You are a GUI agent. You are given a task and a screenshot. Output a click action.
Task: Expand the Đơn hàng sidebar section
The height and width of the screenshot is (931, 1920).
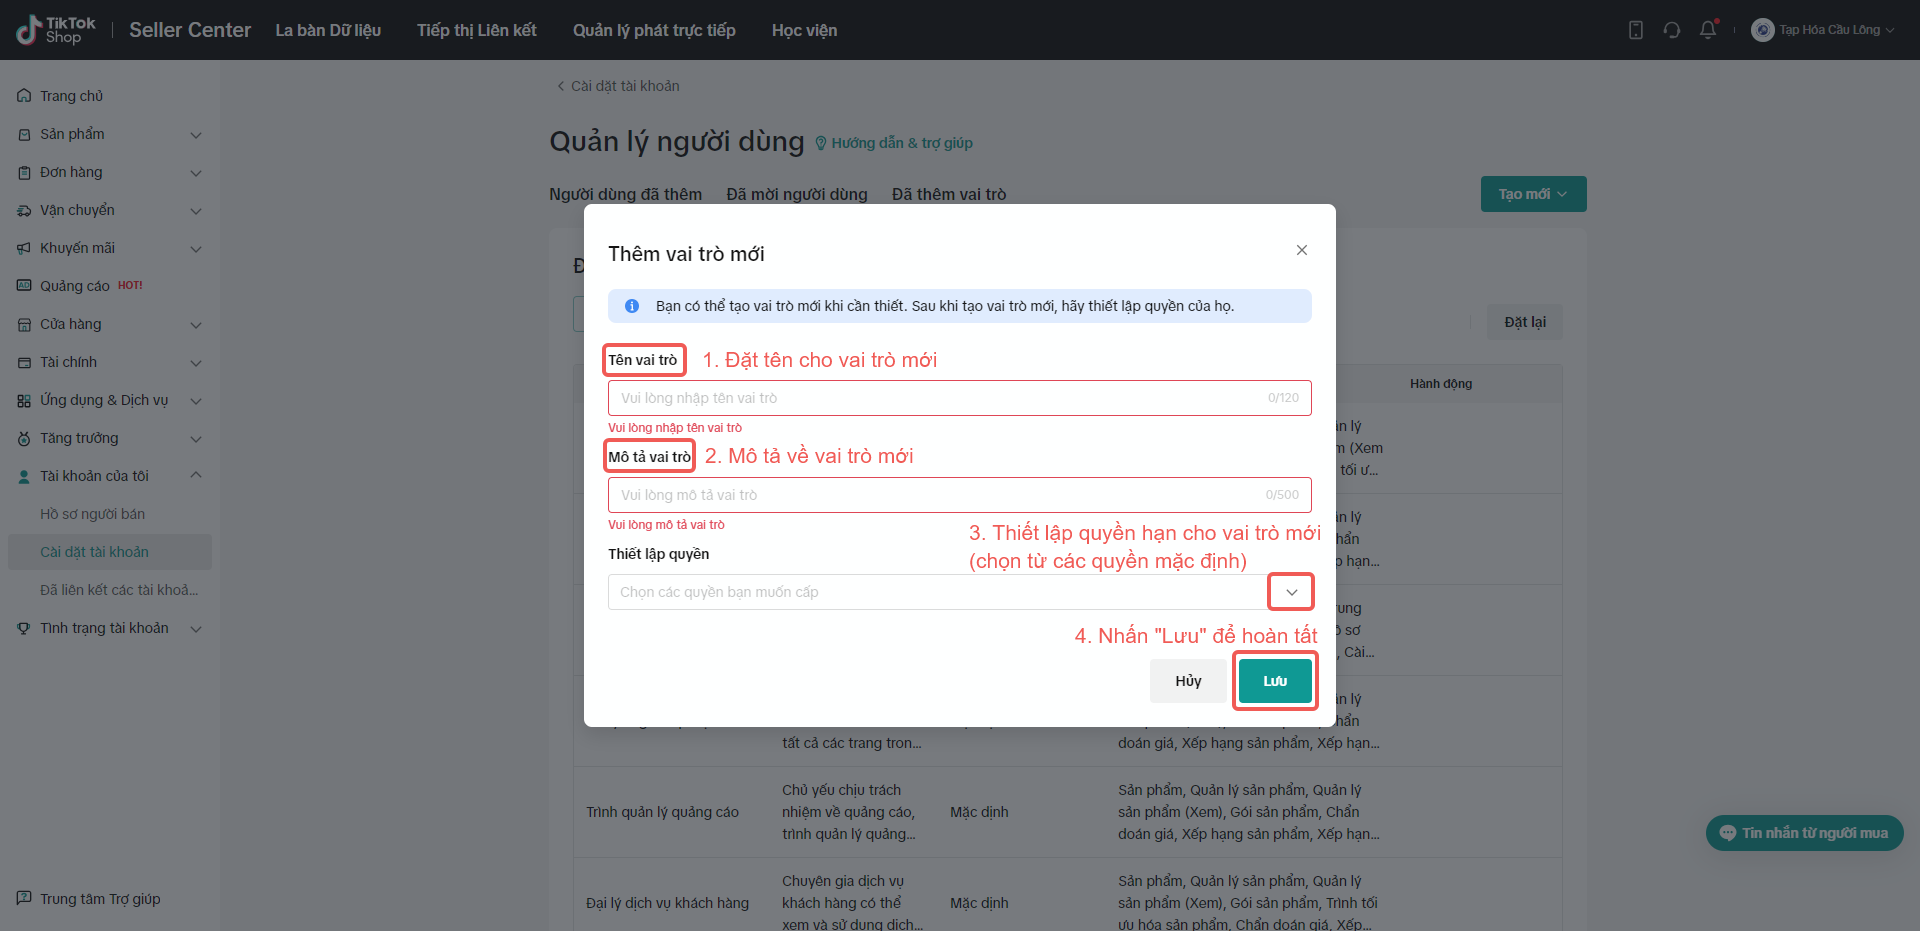(x=196, y=173)
